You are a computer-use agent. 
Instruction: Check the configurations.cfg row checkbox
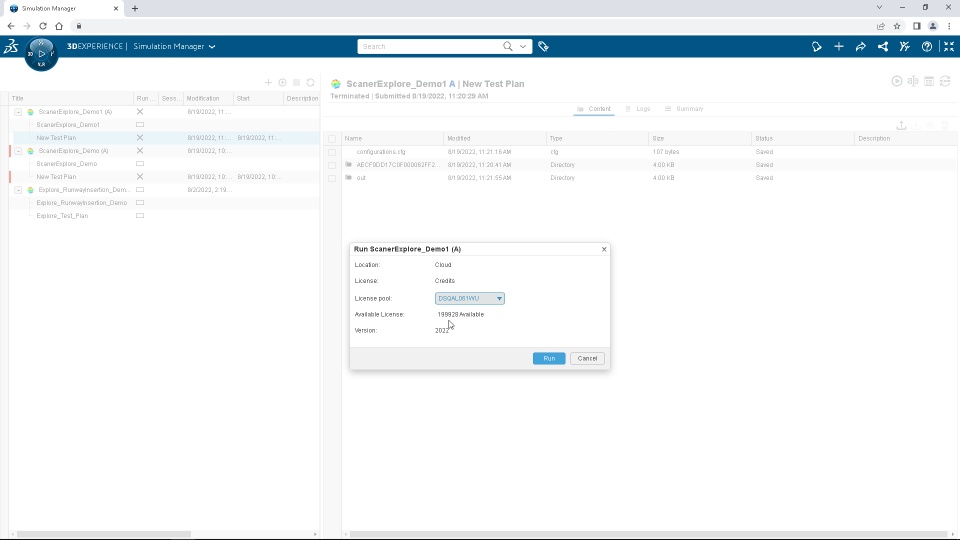tap(332, 152)
